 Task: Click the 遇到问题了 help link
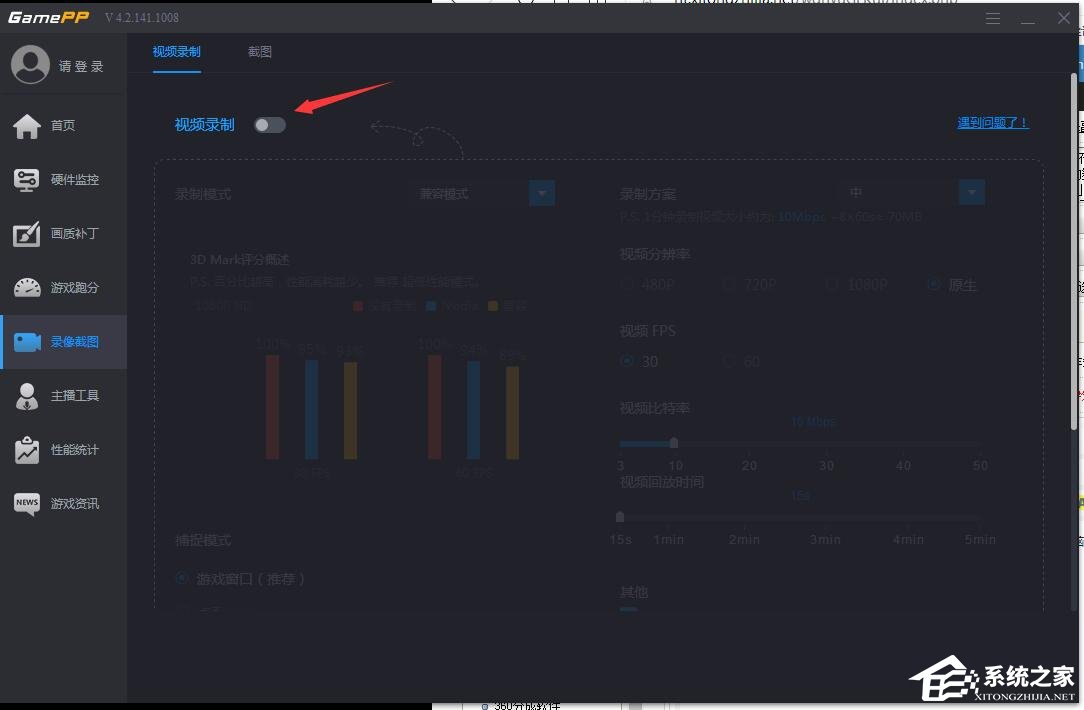tap(993, 122)
